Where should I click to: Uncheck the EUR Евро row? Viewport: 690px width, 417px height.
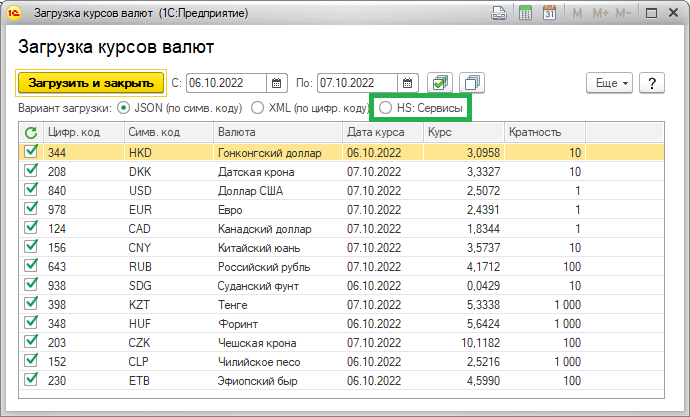click(31, 208)
